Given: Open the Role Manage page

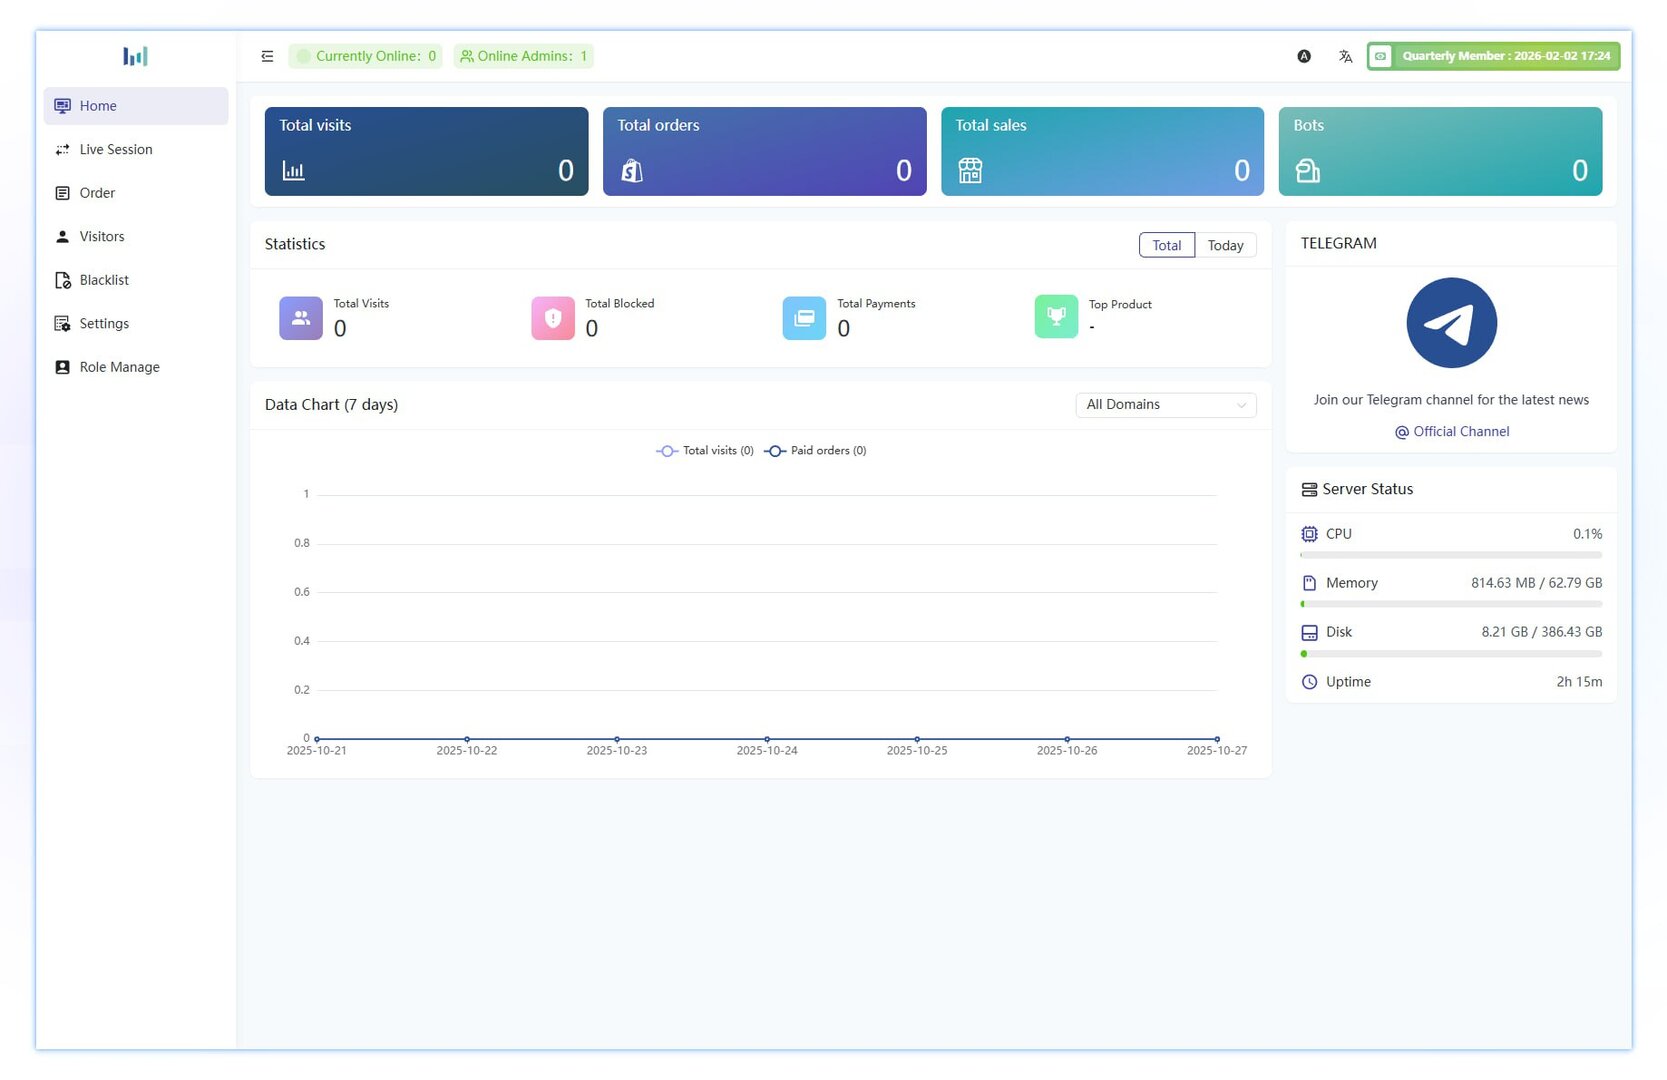Looking at the screenshot, I should click(119, 367).
